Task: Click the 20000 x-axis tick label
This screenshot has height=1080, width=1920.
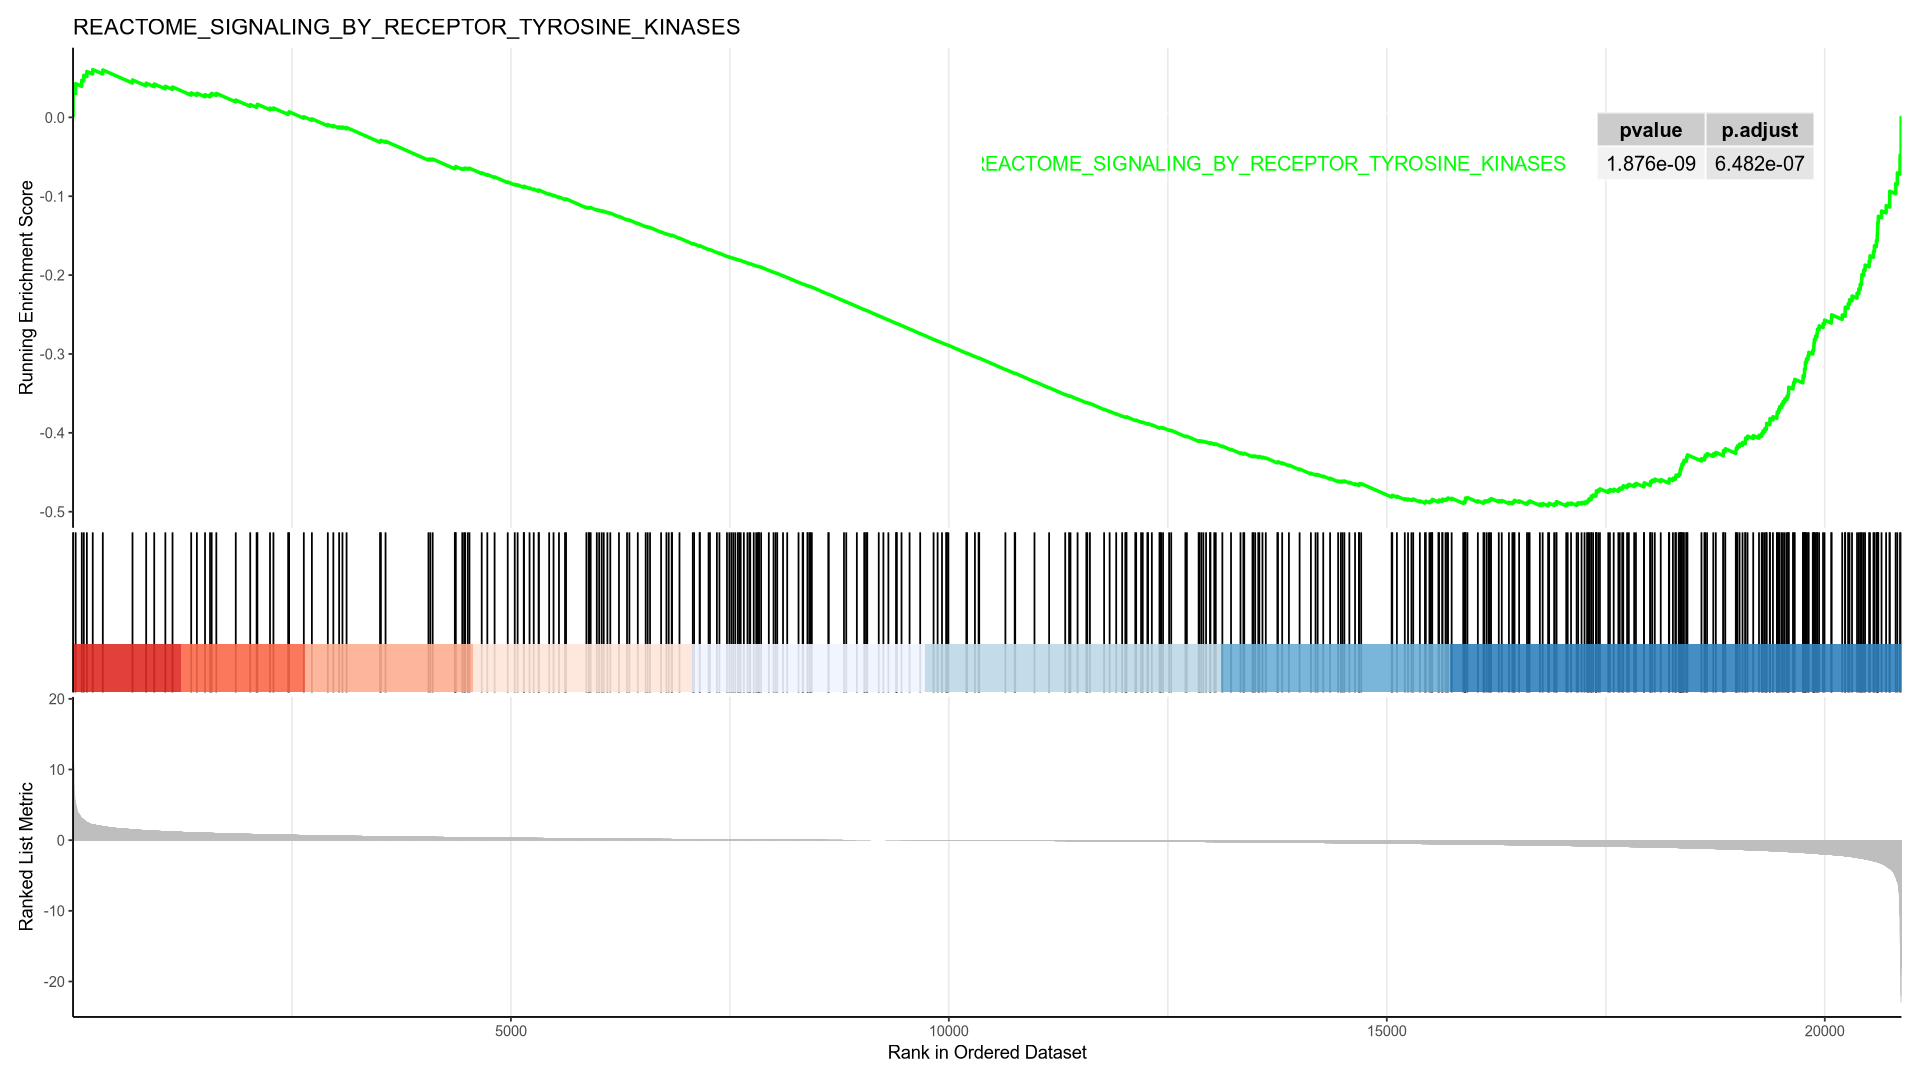Action: pos(1824,1030)
